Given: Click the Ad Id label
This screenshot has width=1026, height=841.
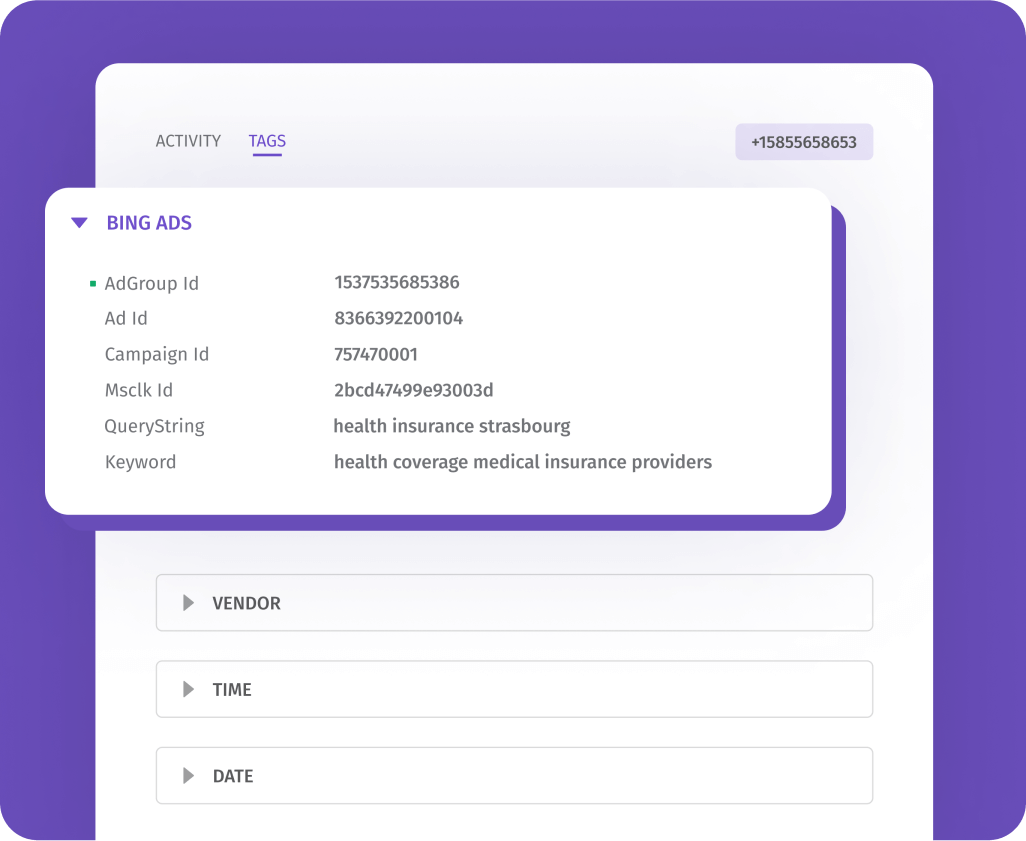Looking at the screenshot, I should pos(126,318).
